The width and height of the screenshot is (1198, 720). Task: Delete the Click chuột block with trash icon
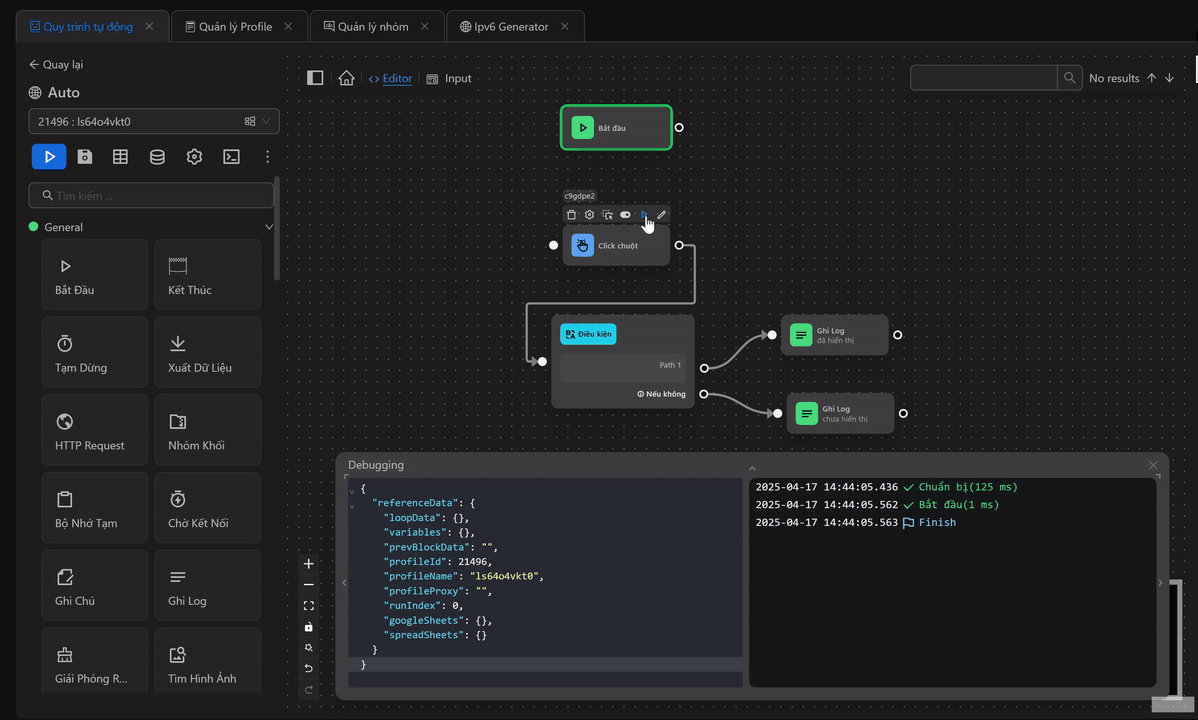click(571, 215)
